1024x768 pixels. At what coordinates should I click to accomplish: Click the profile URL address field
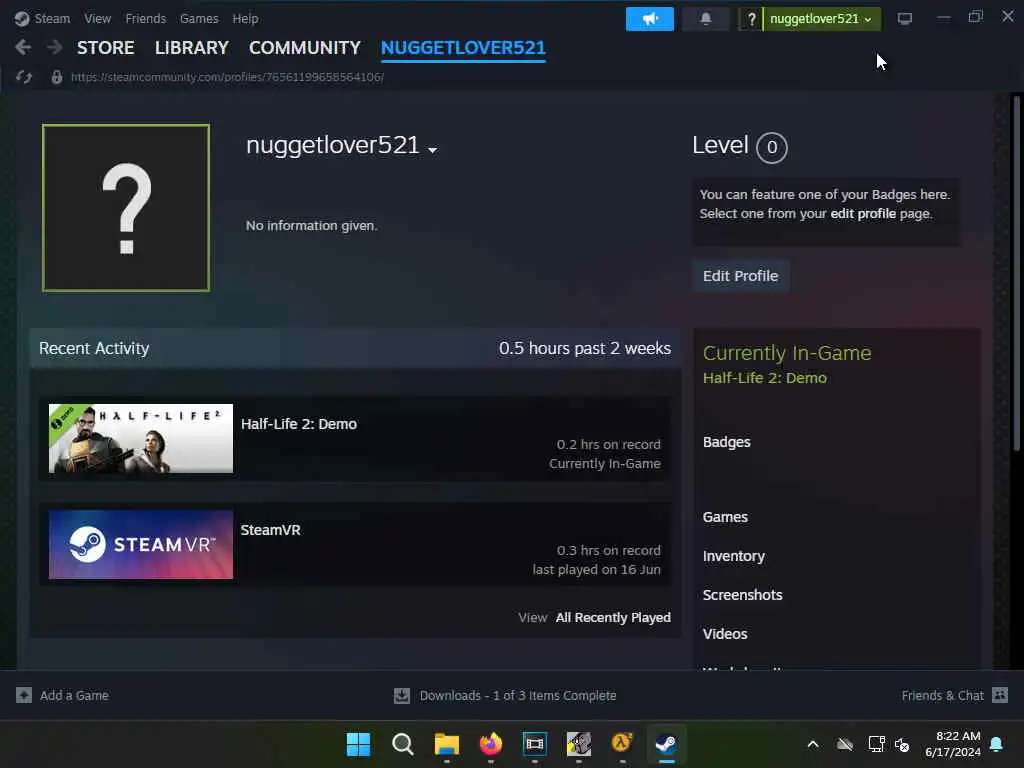click(x=227, y=77)
